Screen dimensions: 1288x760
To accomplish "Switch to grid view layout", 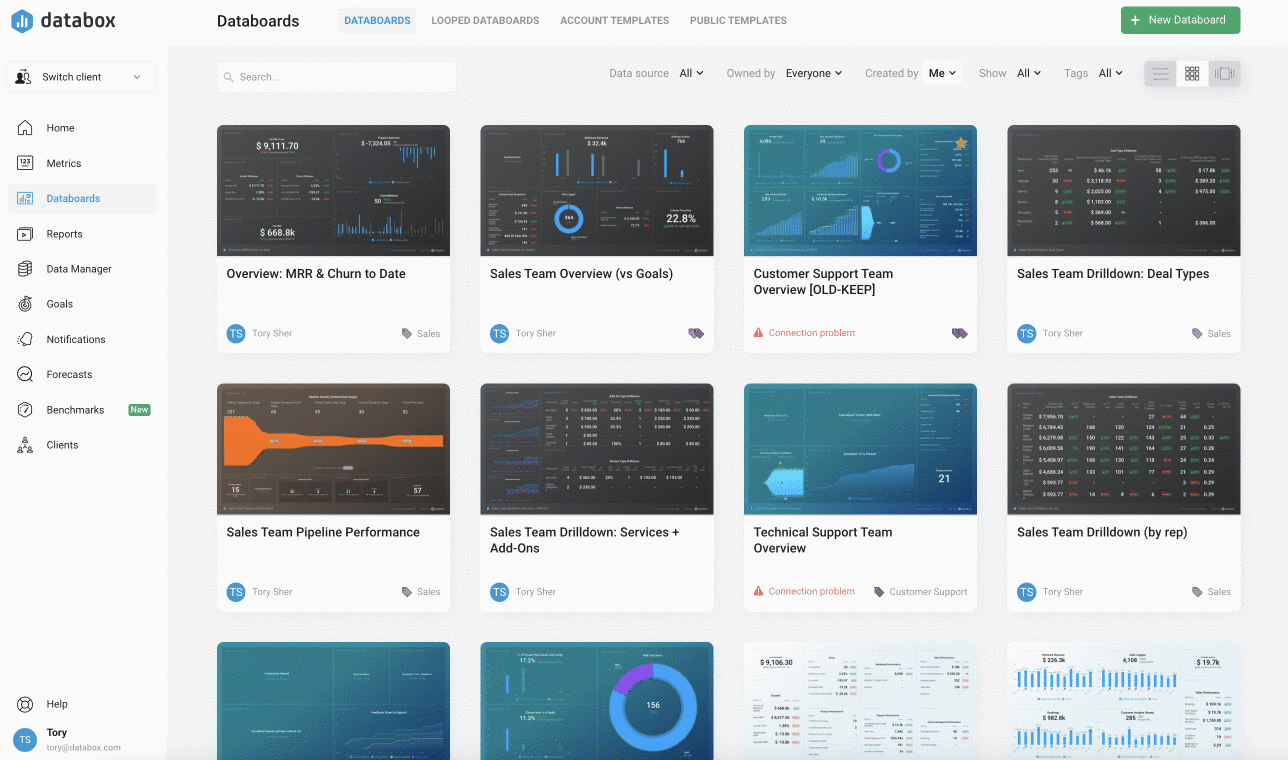I will tap(1192, 73).
